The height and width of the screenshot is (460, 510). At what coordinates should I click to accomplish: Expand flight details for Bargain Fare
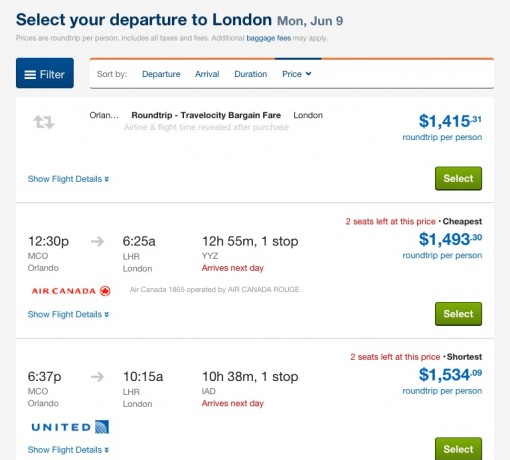tap(68, 179)
